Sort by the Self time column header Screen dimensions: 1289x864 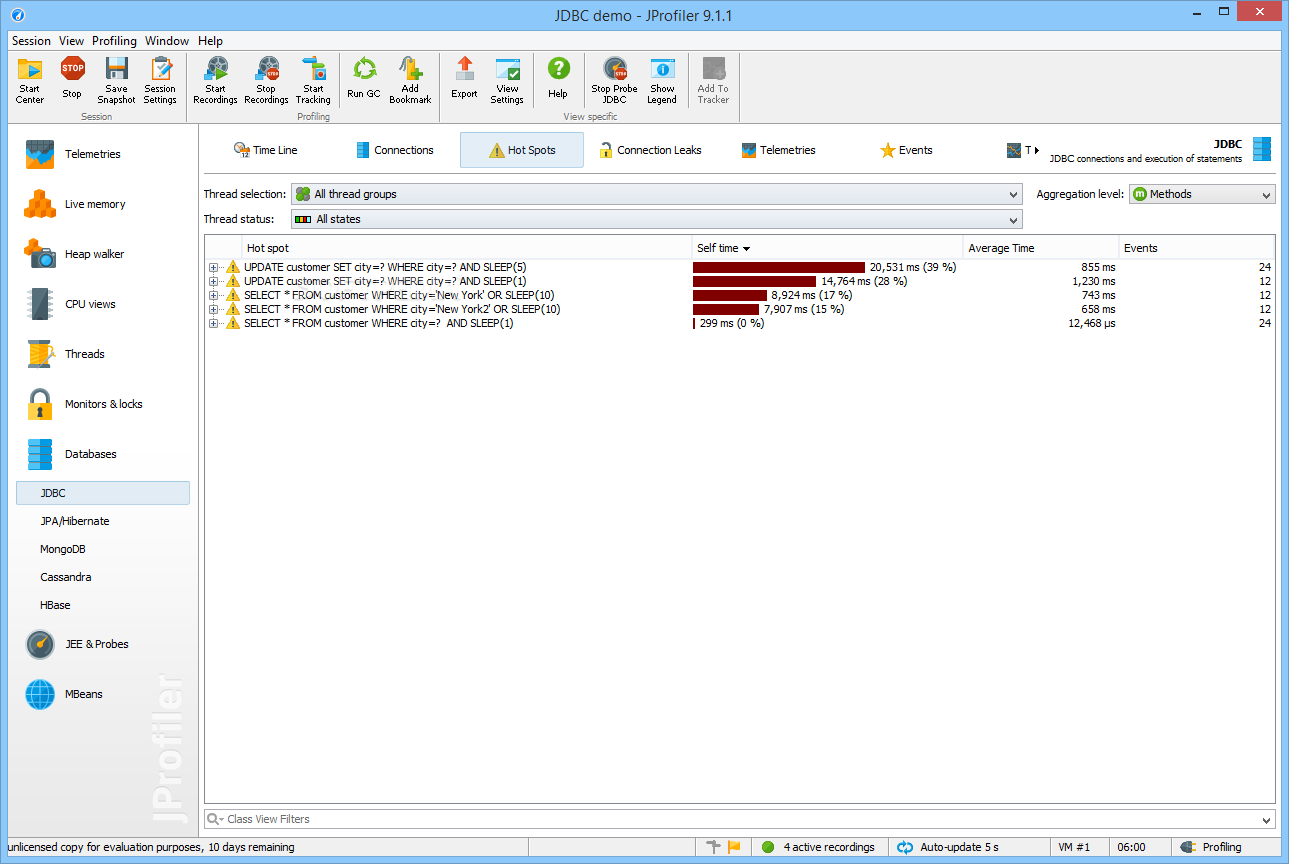coord(827,248)
